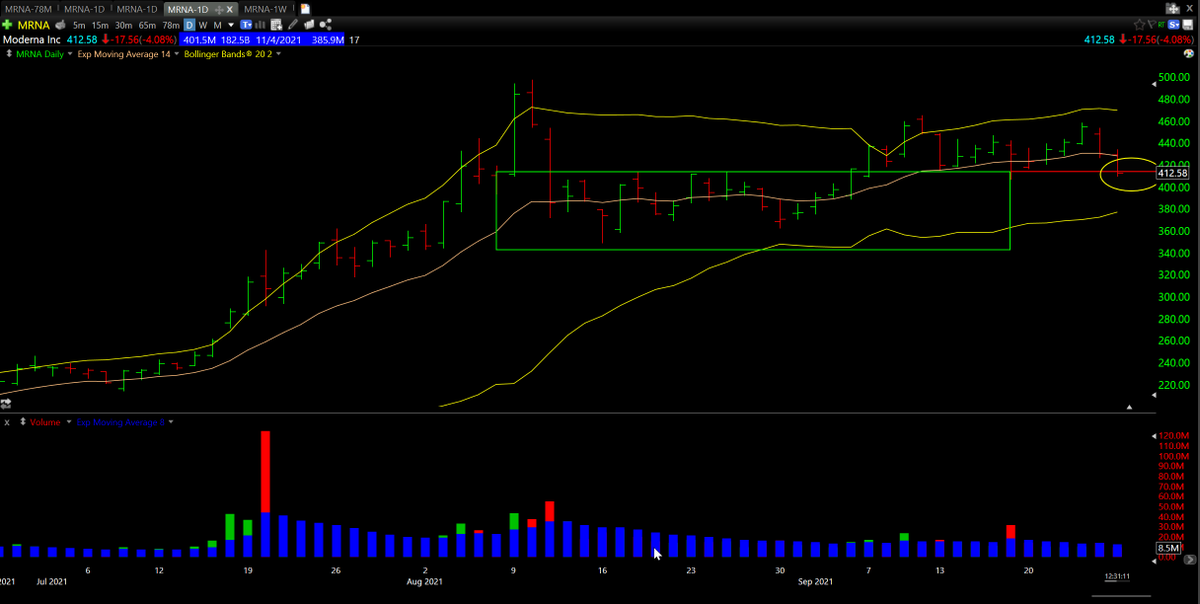Click the lower volume scale arrow
The width and height of the screenshot is (1200, 604).
[x=1154, y=561]
